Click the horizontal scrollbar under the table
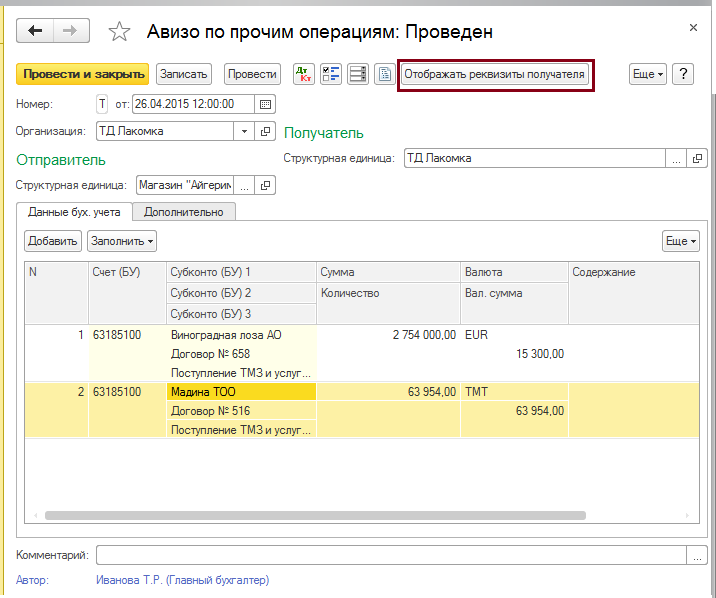Screen dimensions: 716x598 pos(300,516)
